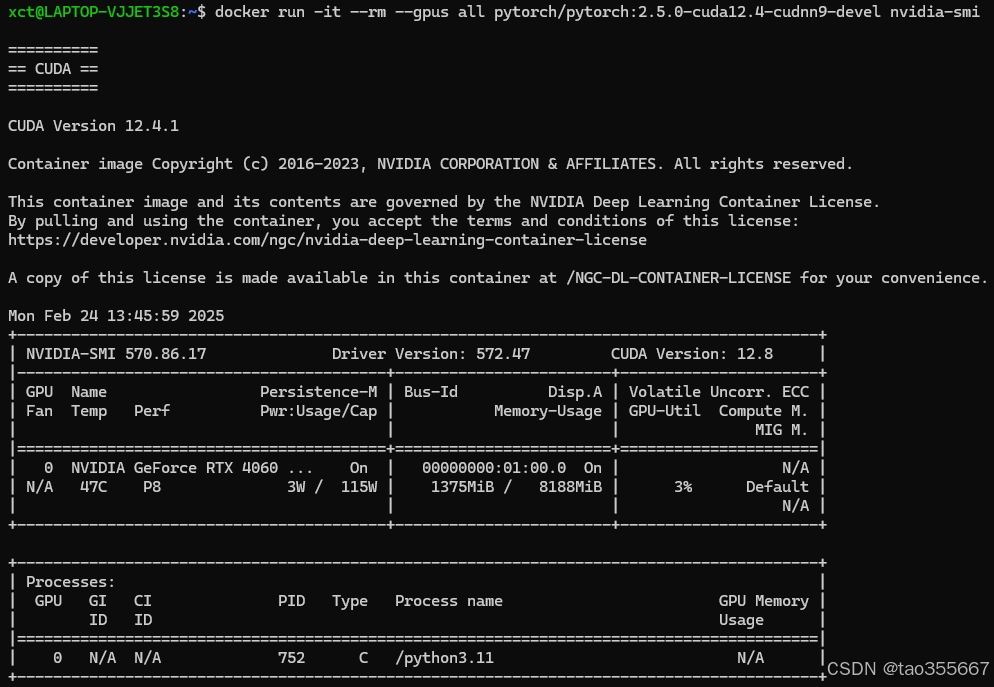
Task: Click the Bus-Id value 00000000:01:00.0
Action: (x=494, y=468)
